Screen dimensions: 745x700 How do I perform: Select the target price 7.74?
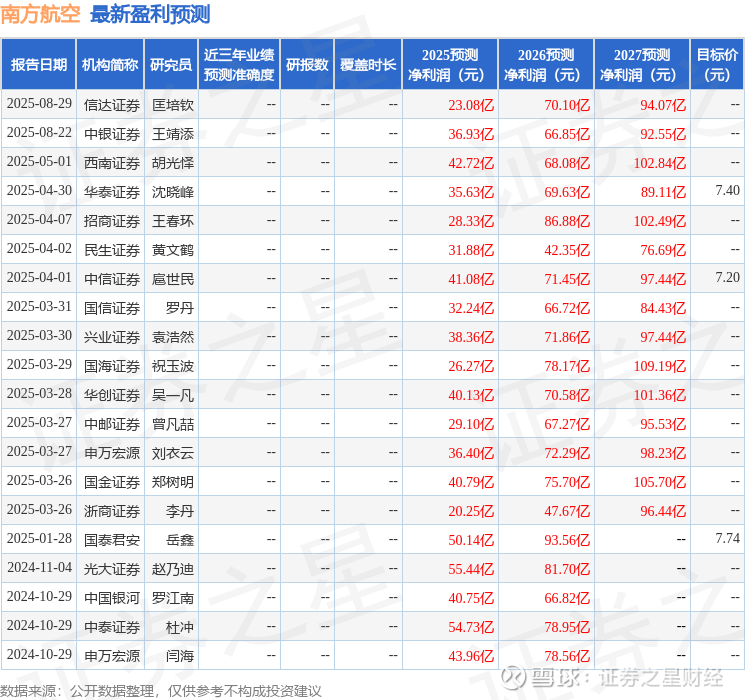(727, 538)
